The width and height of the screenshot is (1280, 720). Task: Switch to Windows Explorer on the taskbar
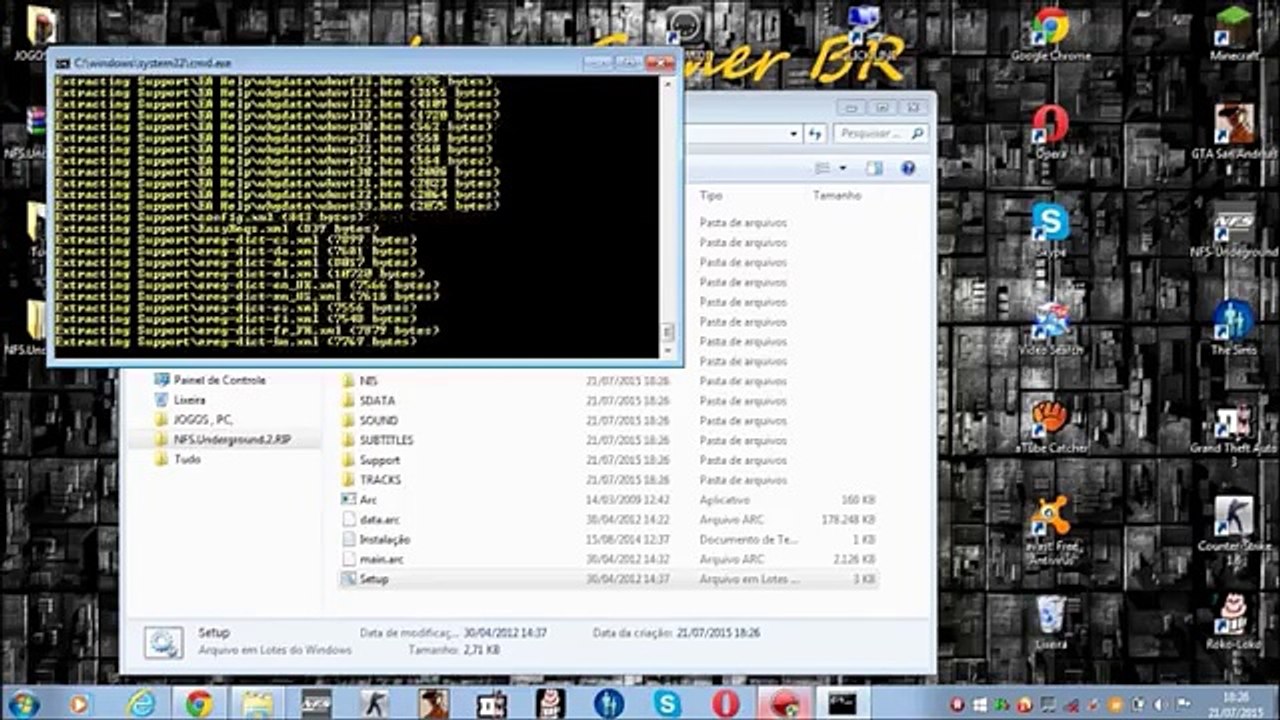point(258,703)
